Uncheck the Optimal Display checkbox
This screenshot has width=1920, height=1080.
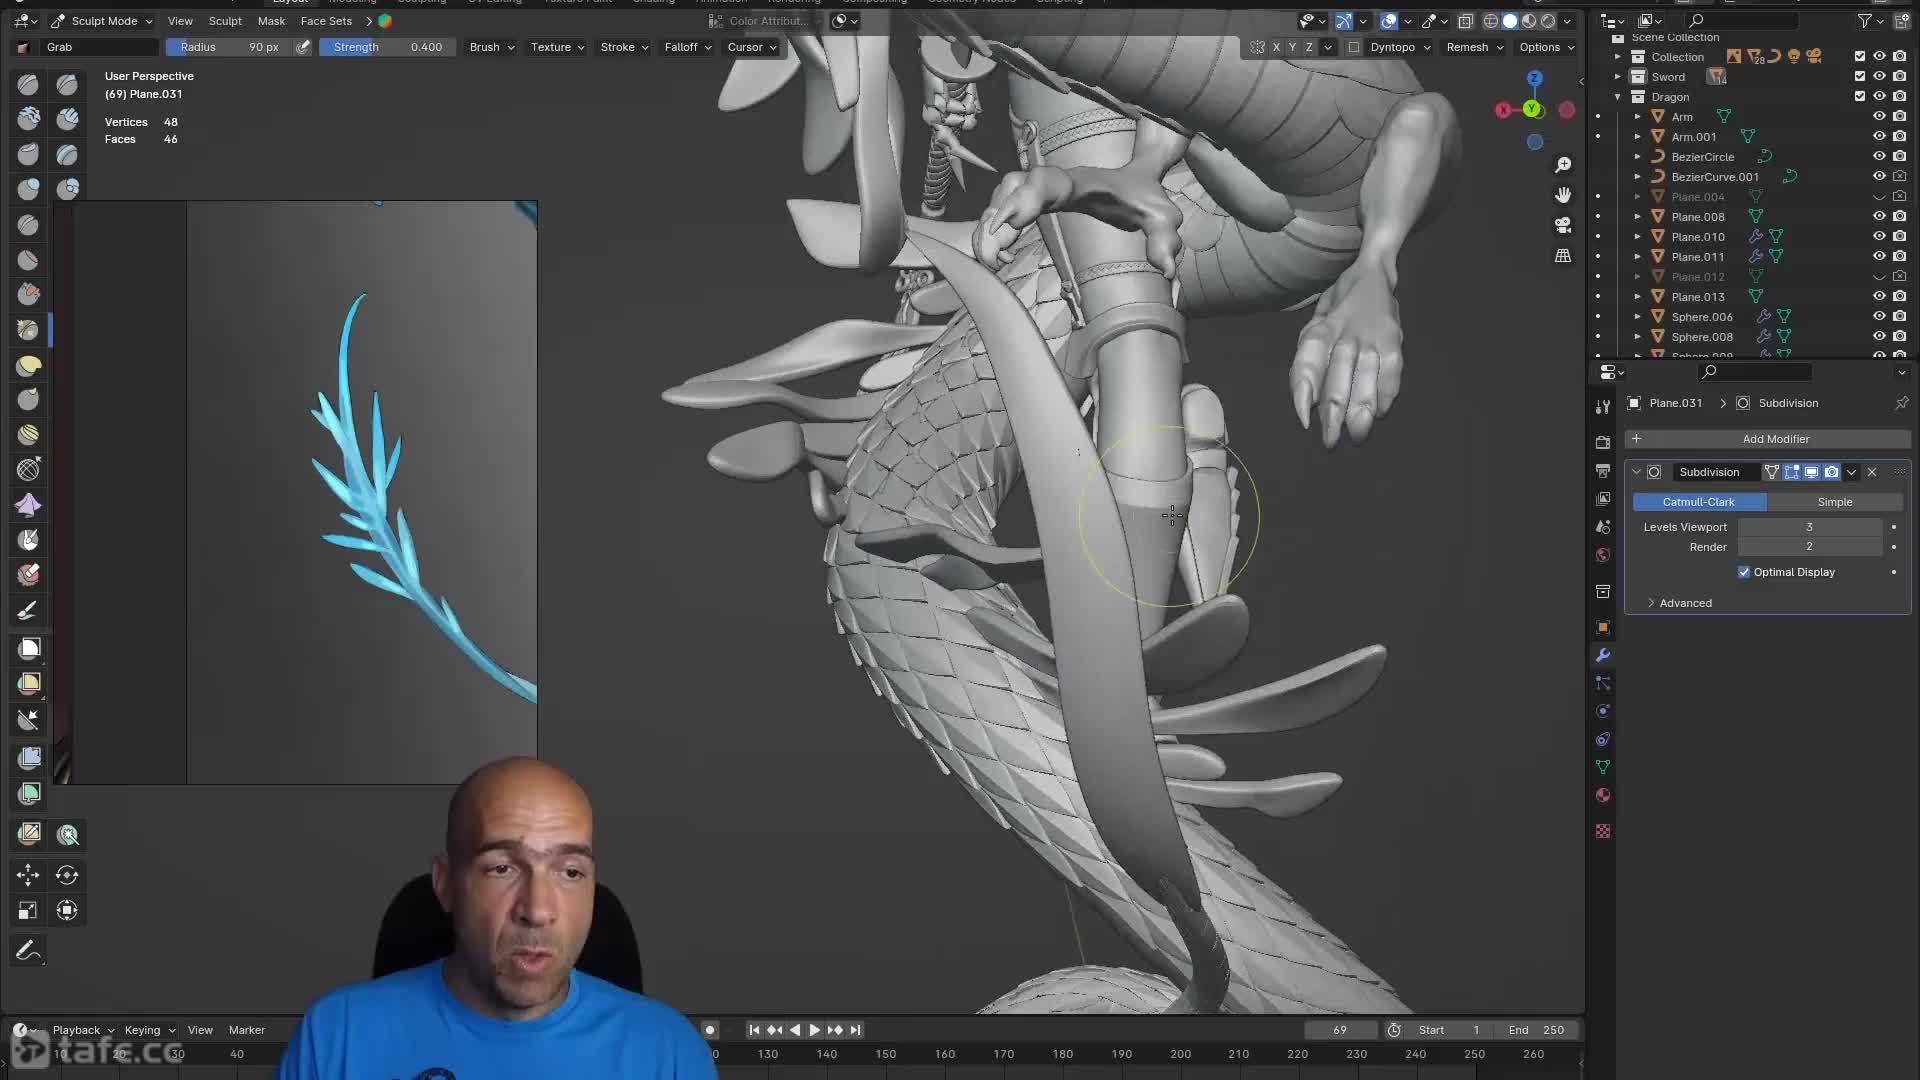pos(1744,572)
